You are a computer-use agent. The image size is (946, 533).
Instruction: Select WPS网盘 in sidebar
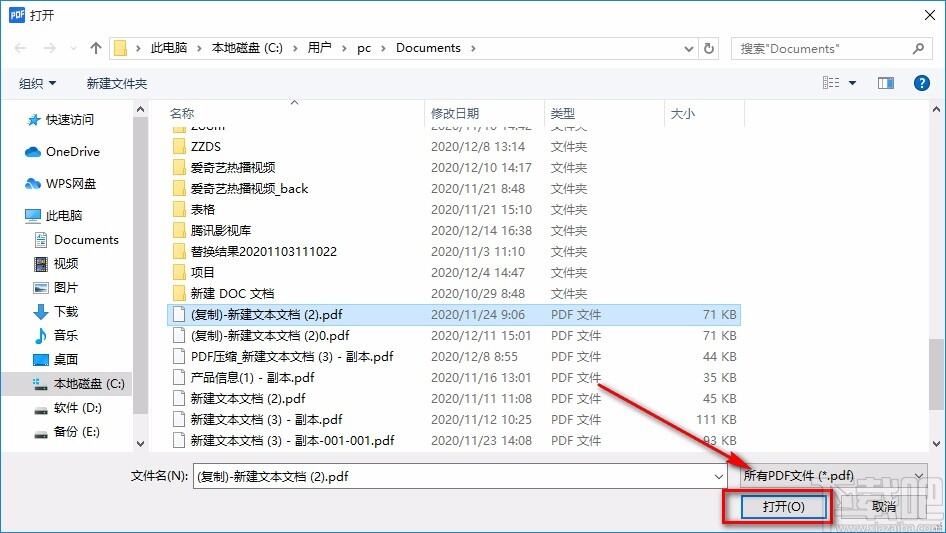[61, 184]
